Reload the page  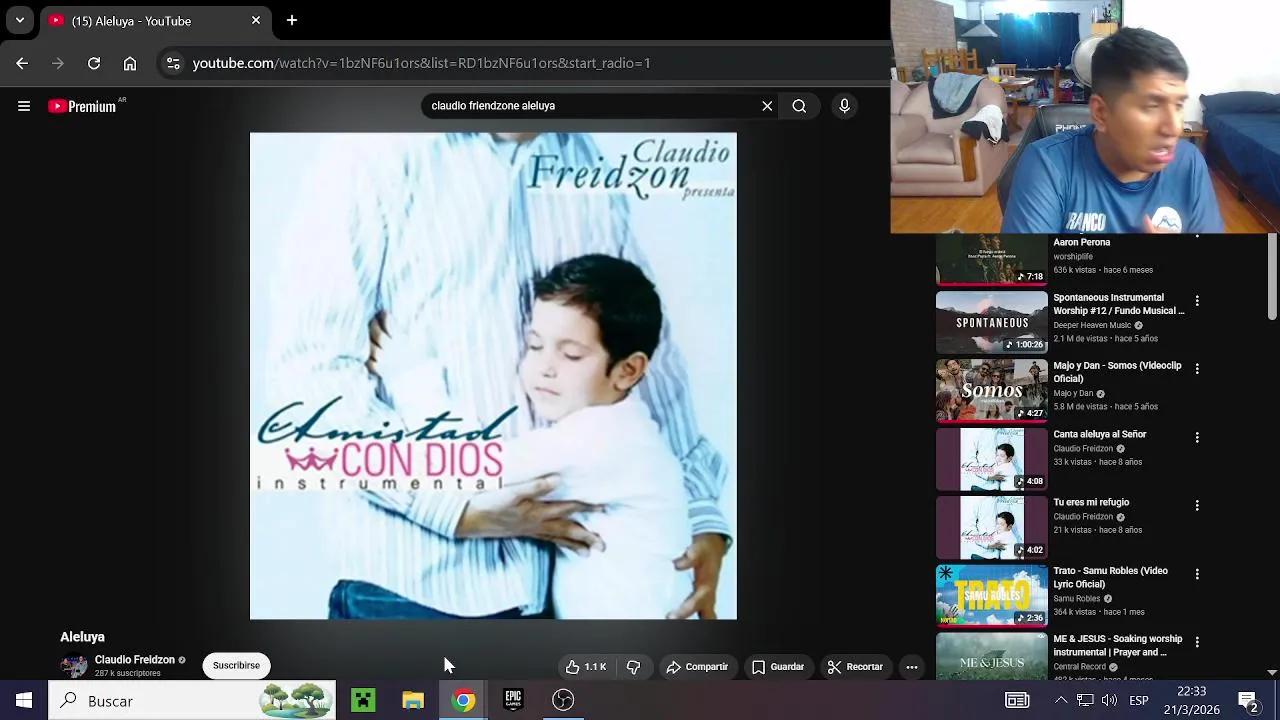click(94, 63)
